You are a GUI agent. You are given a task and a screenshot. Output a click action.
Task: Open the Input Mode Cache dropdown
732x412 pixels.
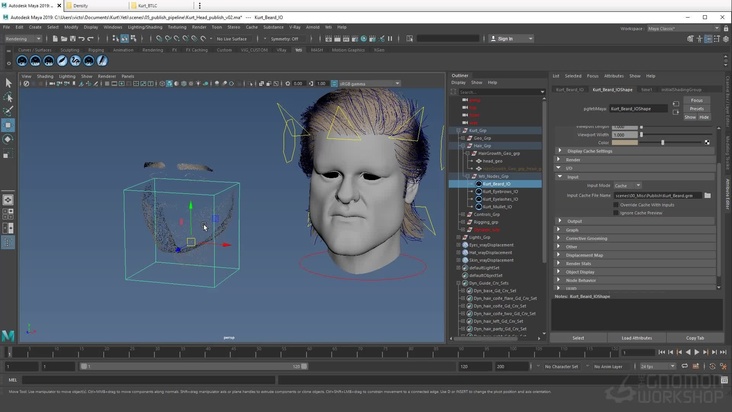coord(627,185)
